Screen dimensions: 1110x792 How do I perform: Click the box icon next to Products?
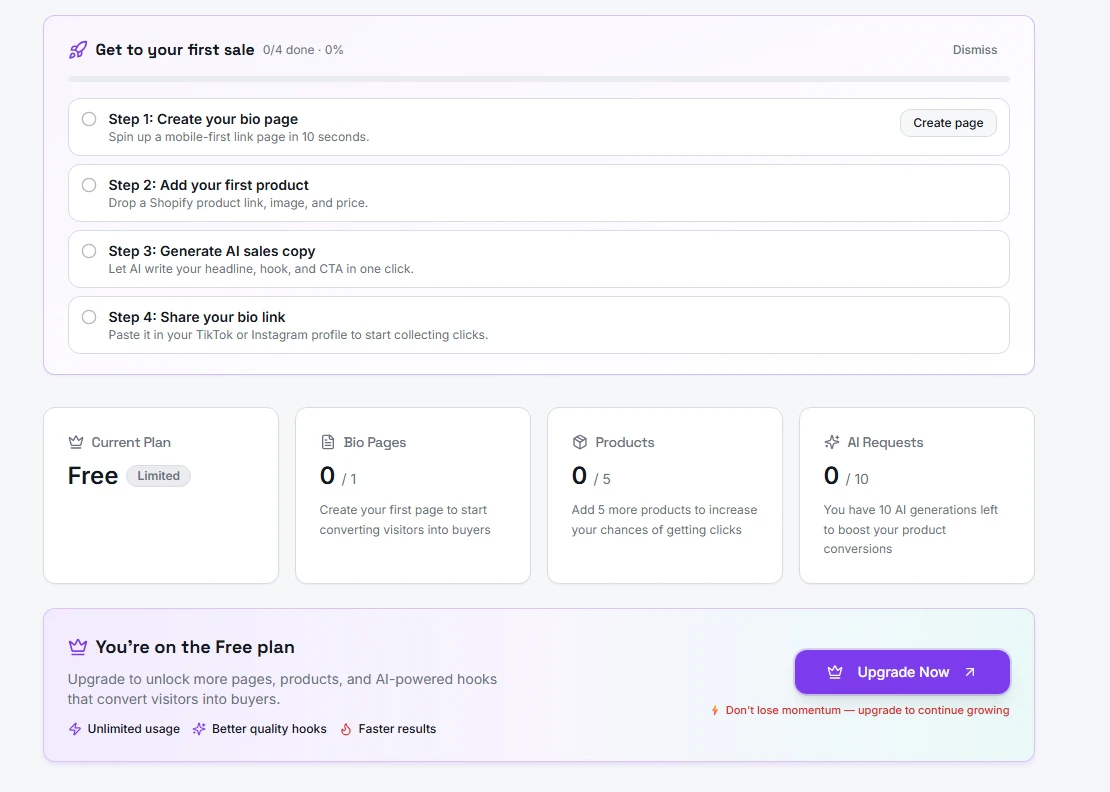(580, 442)
